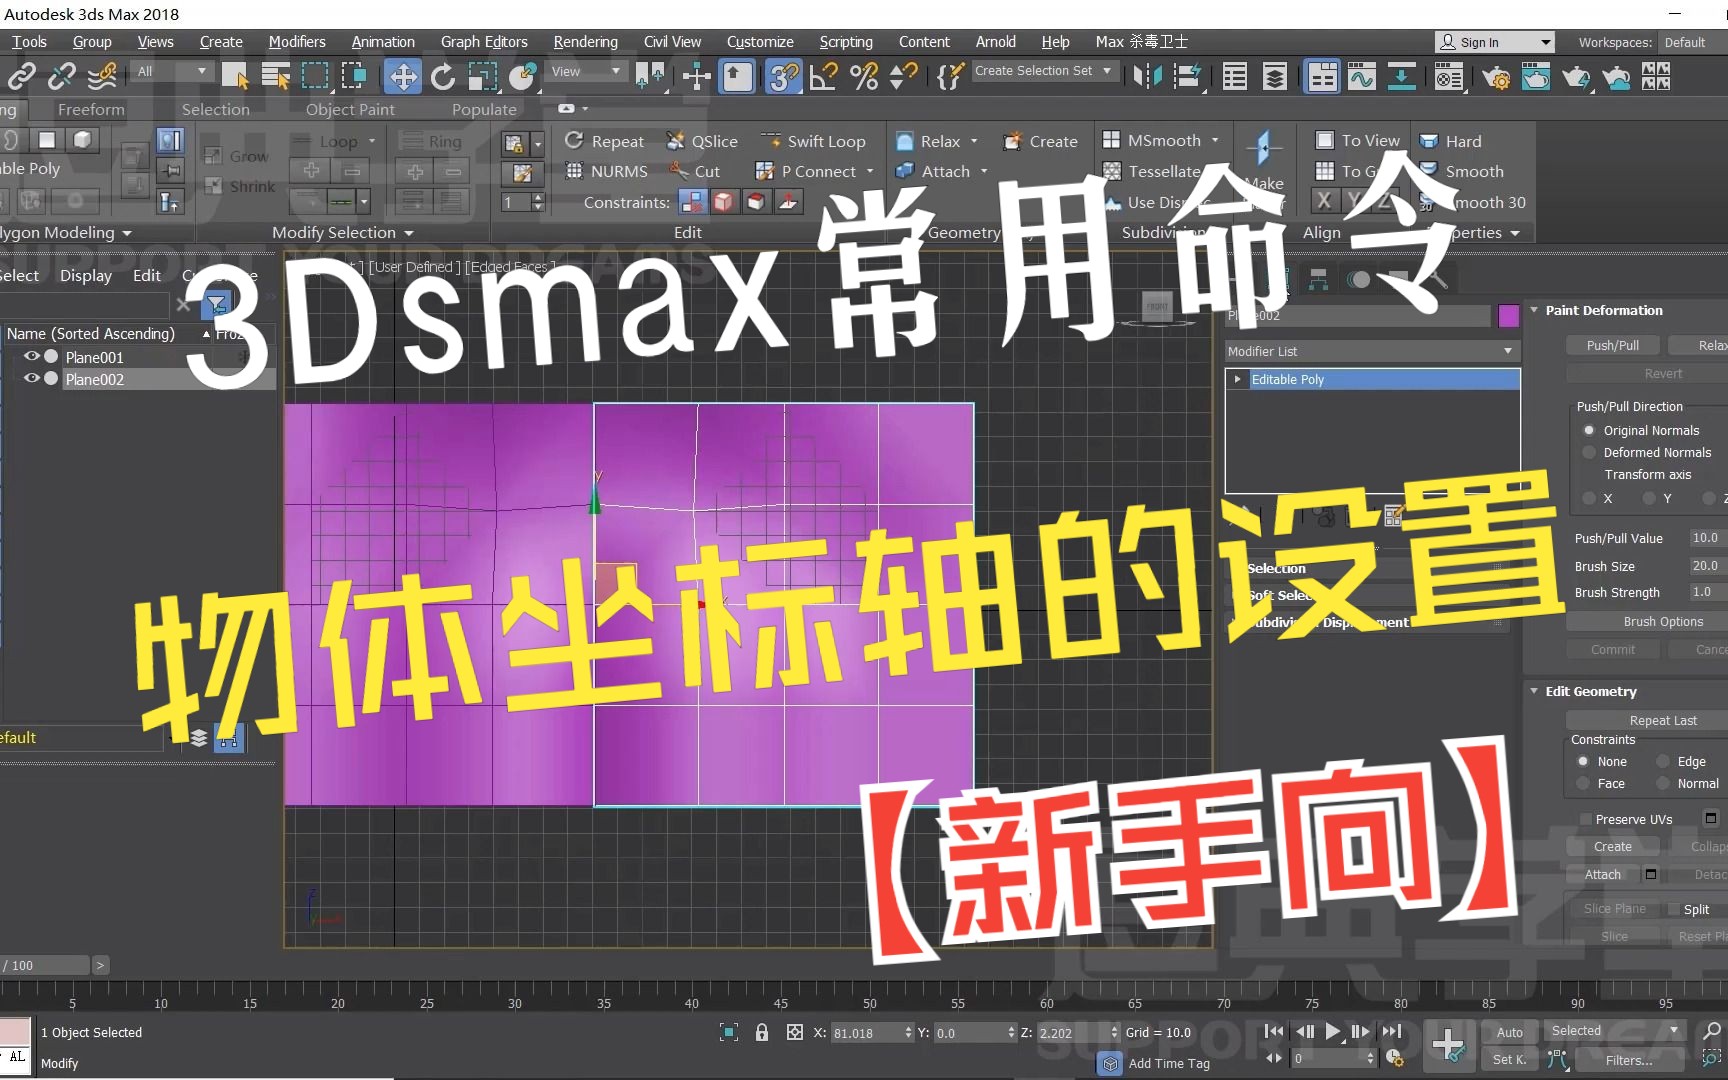Toggle the Layer Explorer icon
This screenshot has height=1080, width=1728.
1275,76
